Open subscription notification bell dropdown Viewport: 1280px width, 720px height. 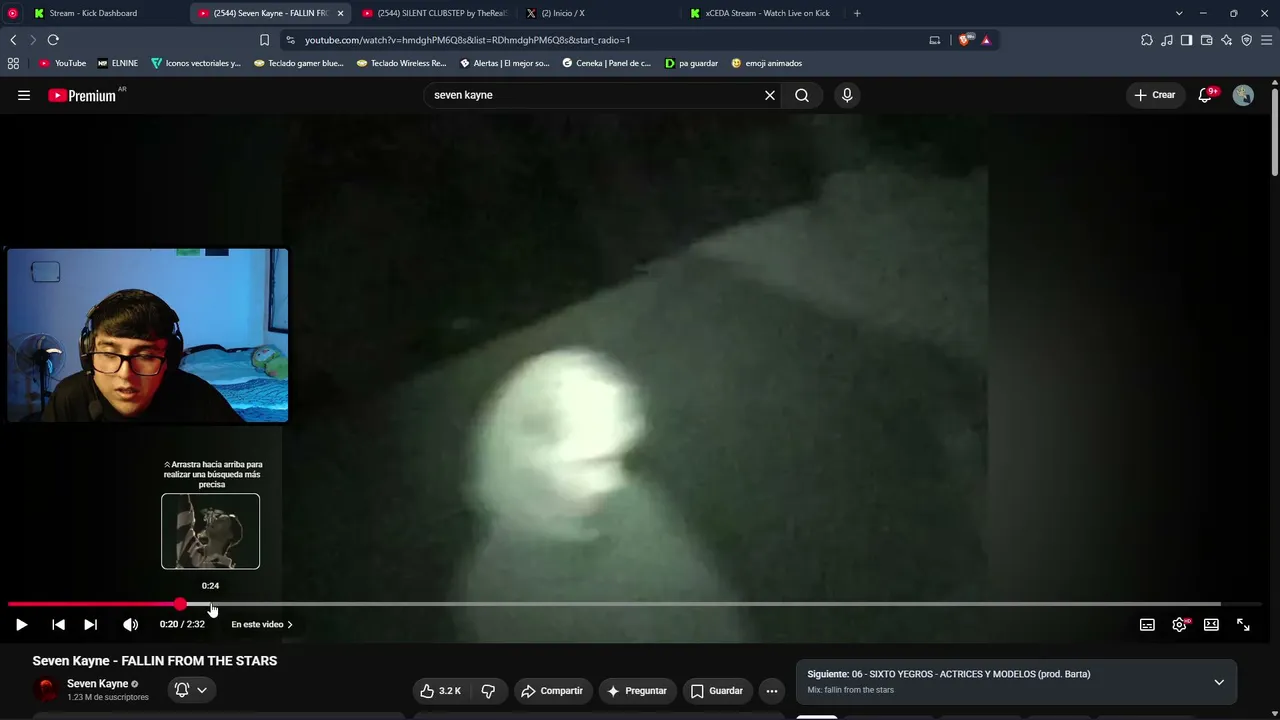click(x=191, y=690)
